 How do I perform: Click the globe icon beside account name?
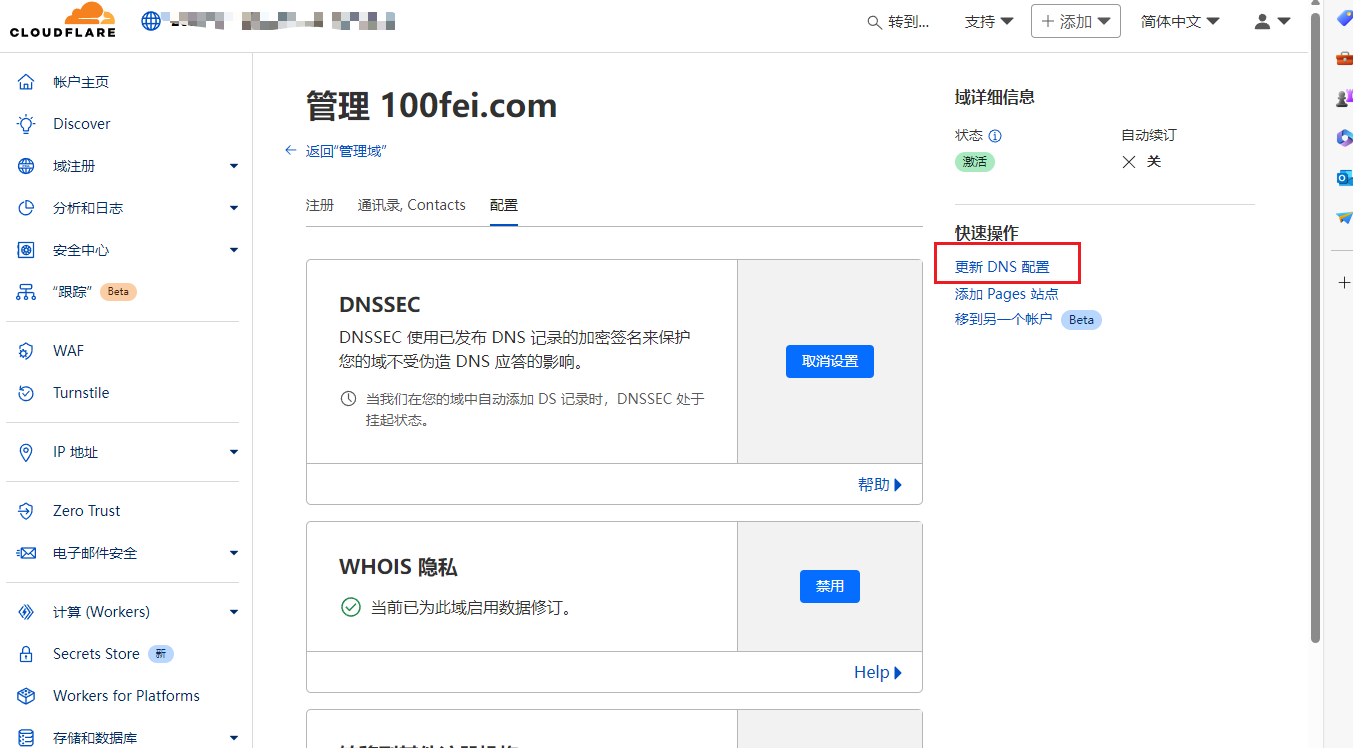[151, 20]
